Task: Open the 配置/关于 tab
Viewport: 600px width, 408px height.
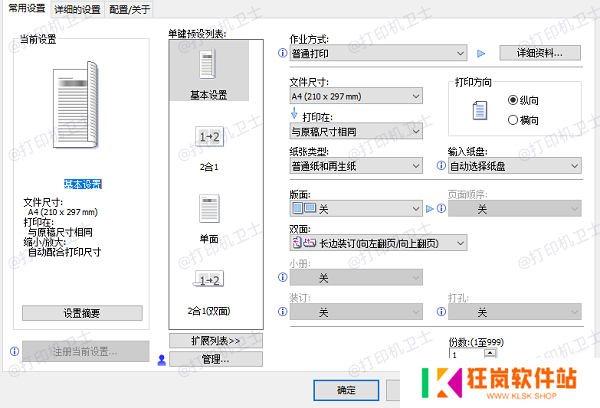Action: pos(131,9)
